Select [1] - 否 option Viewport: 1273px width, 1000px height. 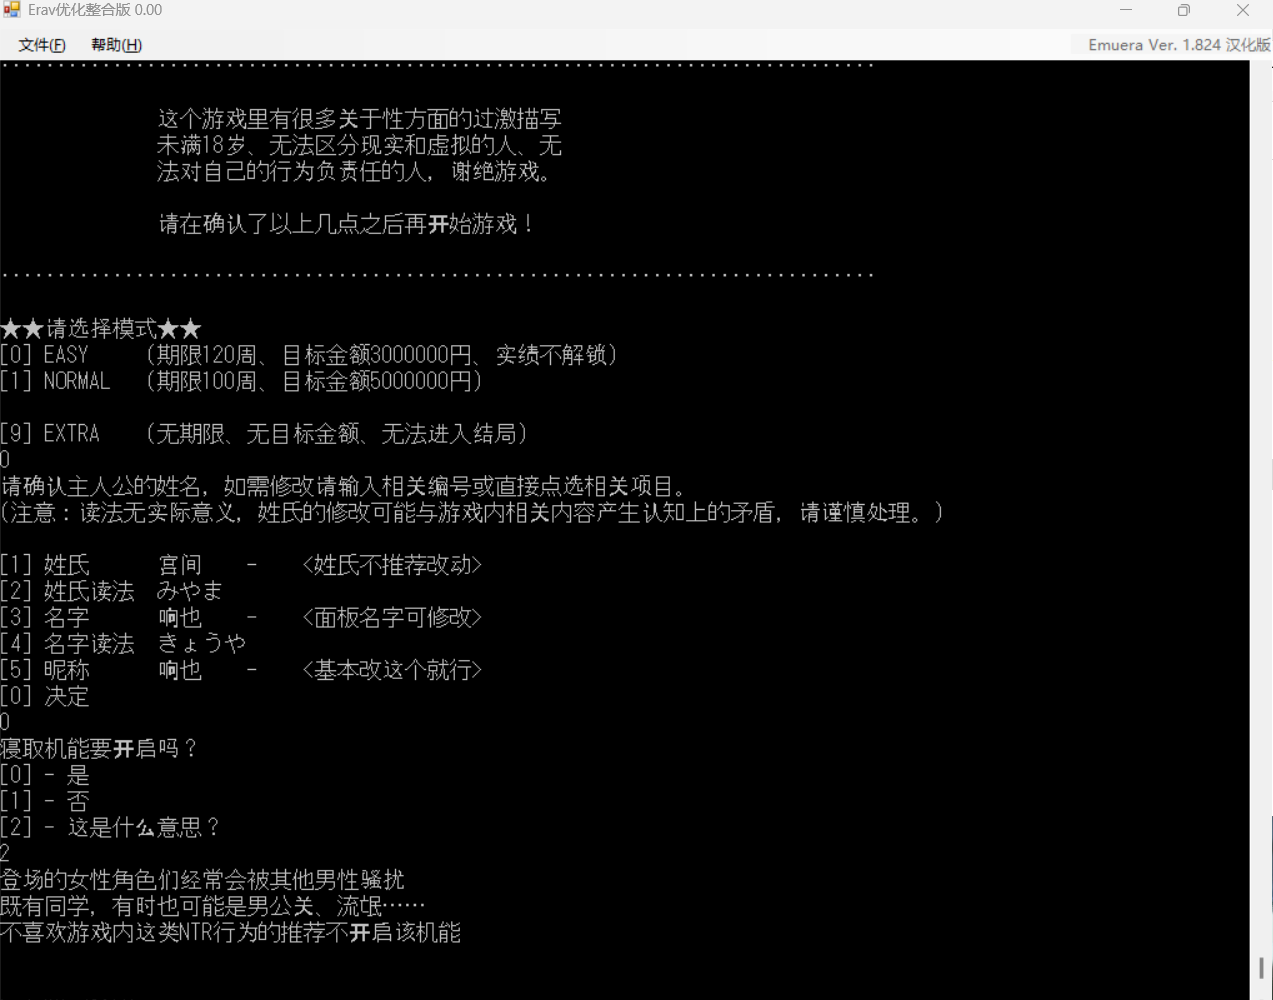pos(45,801)
